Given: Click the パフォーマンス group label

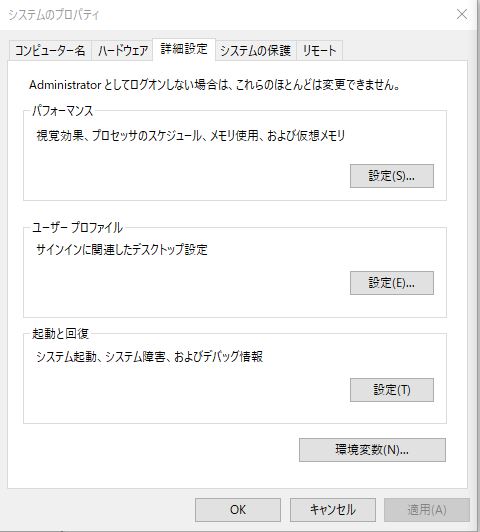Looking at the screenshot, I should pyautogui.click(x=63, y=111).
